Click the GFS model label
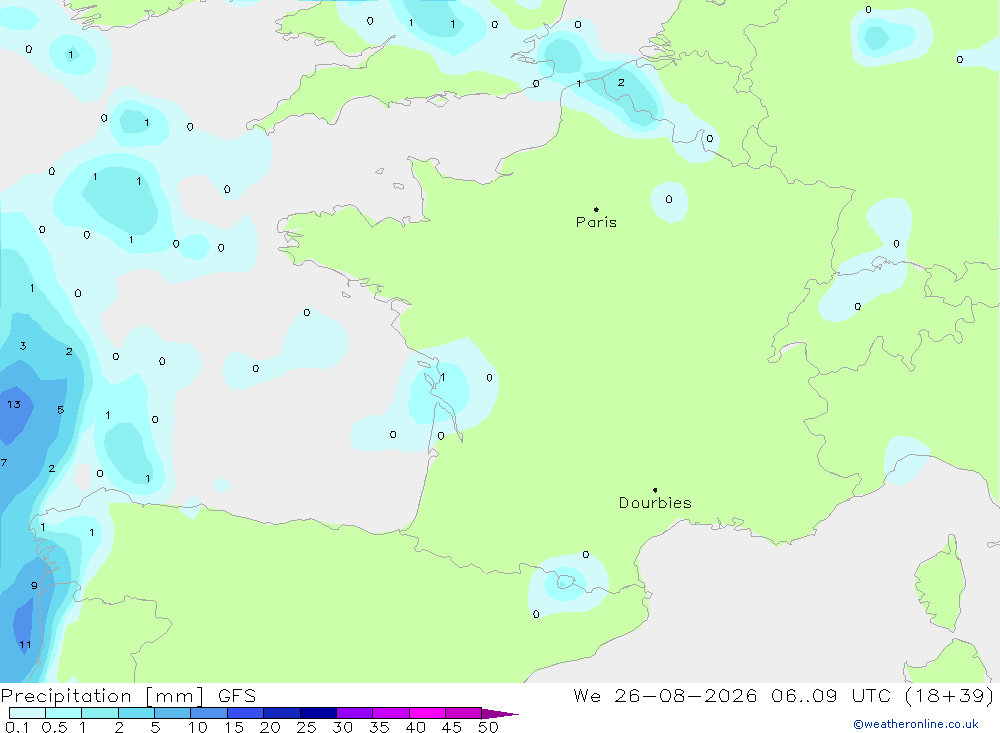 [237, 695]
